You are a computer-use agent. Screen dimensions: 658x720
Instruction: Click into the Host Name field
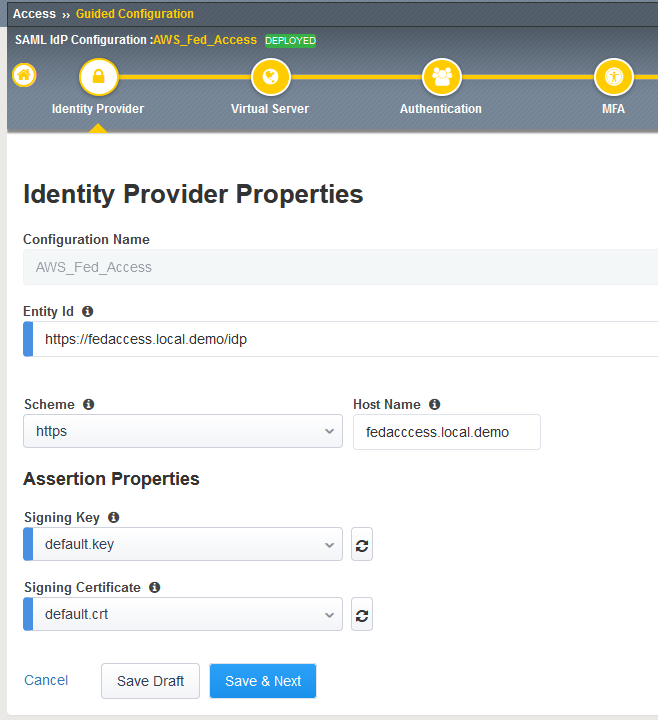(446, 432)
